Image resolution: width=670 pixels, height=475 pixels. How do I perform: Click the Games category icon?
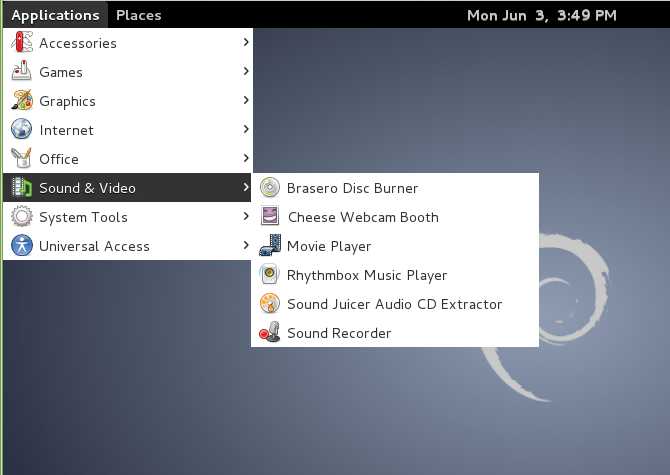[22, 72]
